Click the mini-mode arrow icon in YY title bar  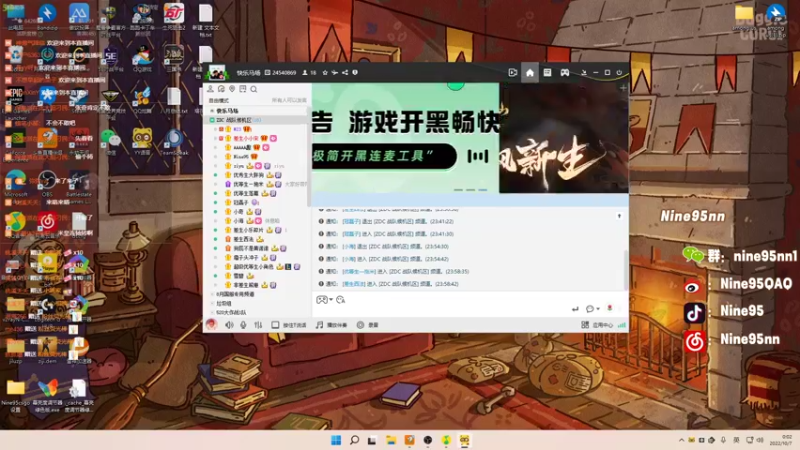pos(584,73)
